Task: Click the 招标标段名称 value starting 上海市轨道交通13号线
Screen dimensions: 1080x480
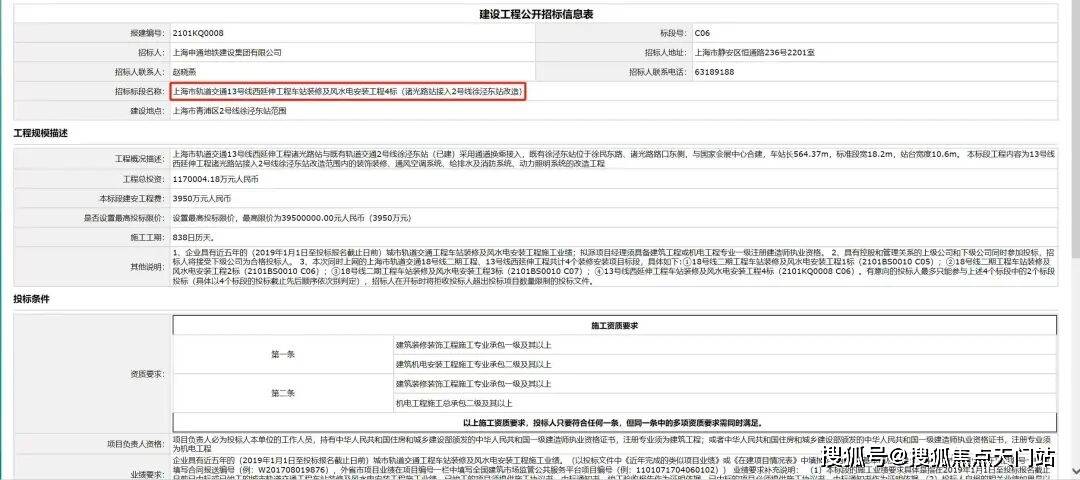Action: point(348,92)
